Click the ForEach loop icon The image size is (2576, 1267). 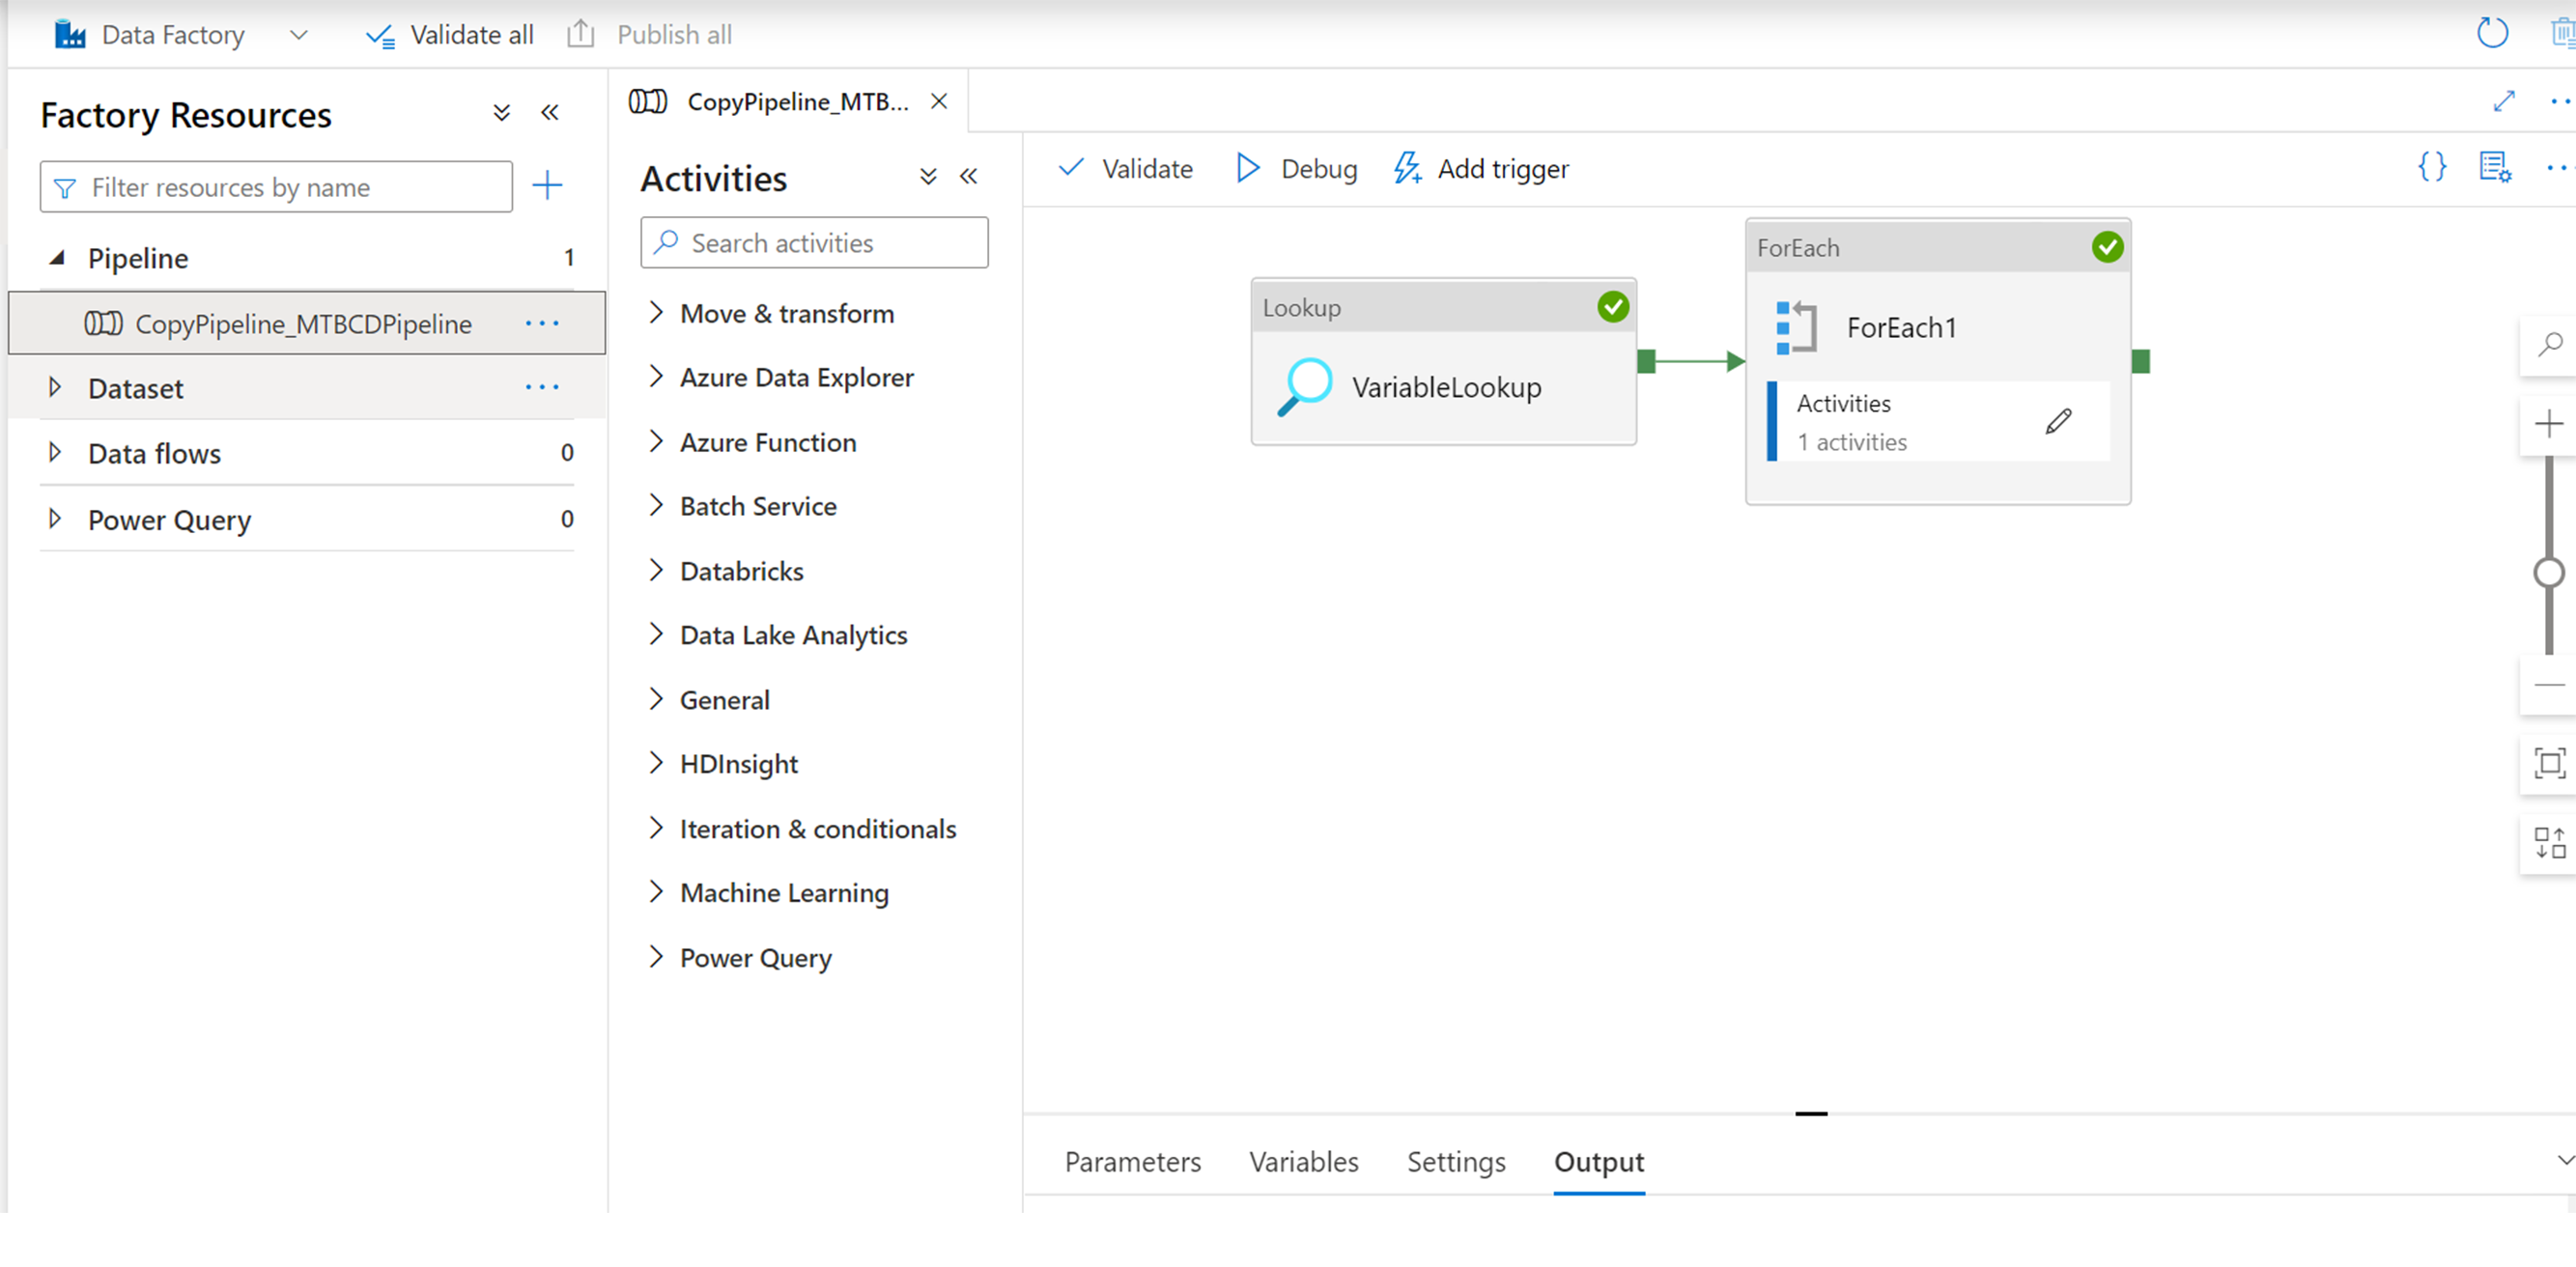[1796, 327]
